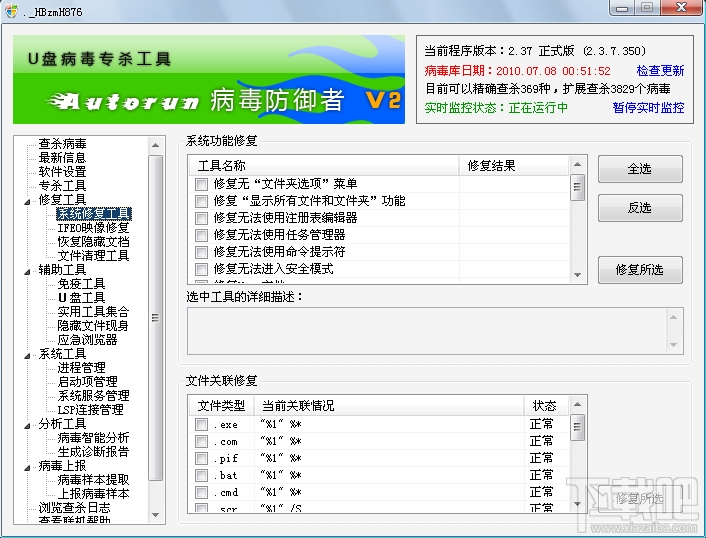Select 修复无法进入安全模式 checkbox
The height and width of the screenshot is (538, 706).
tap(201, 269)
